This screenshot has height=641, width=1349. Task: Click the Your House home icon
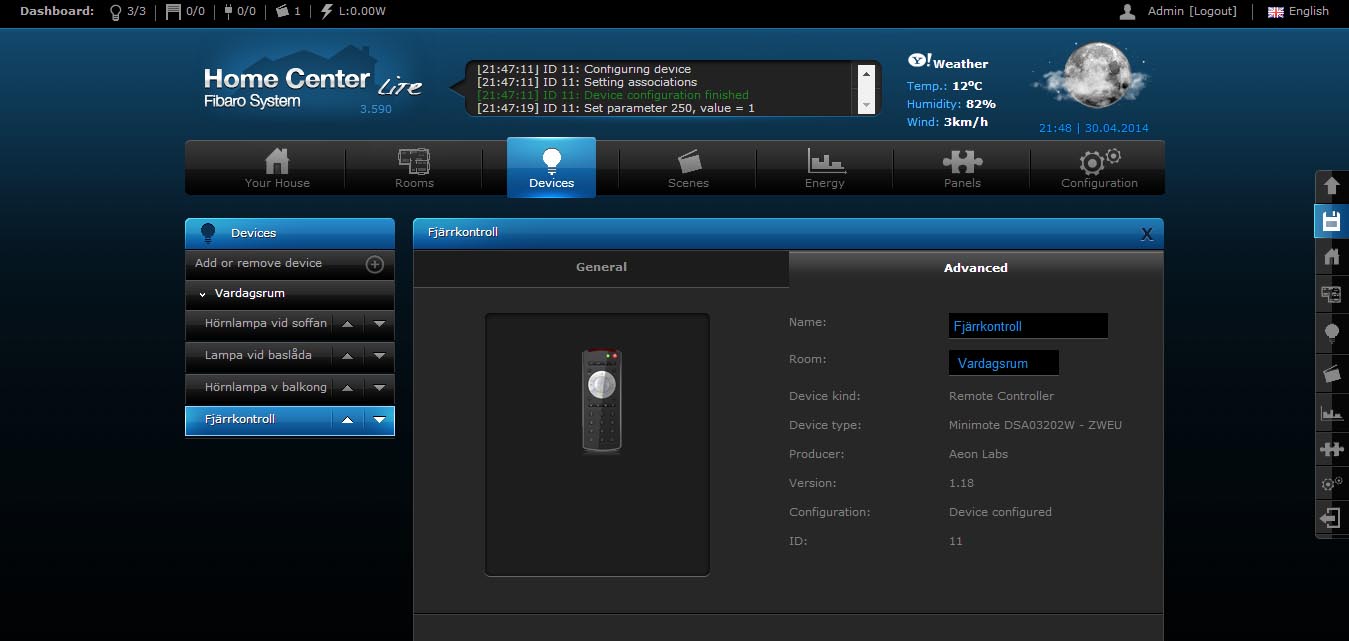click(x=277, y=167)
